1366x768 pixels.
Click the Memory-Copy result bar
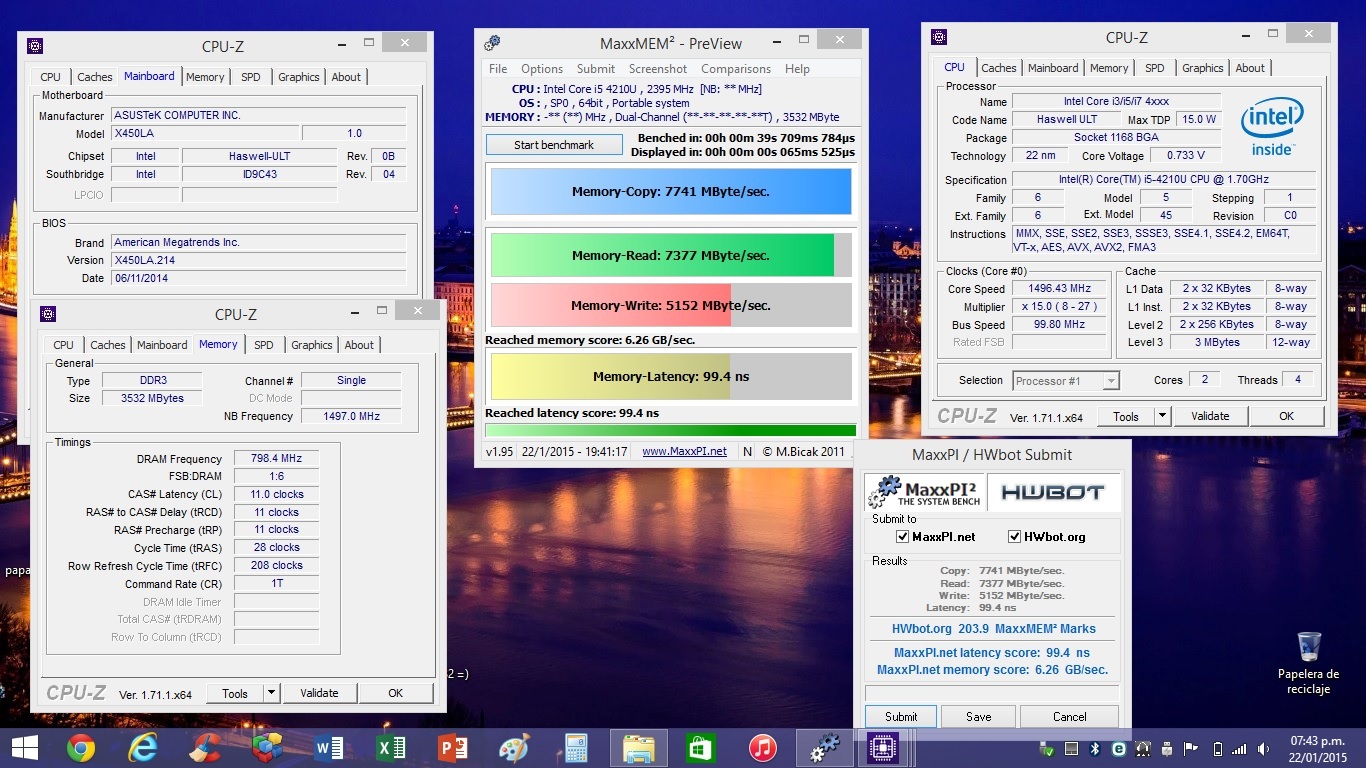pyautogui.click(x=671, y=192)
